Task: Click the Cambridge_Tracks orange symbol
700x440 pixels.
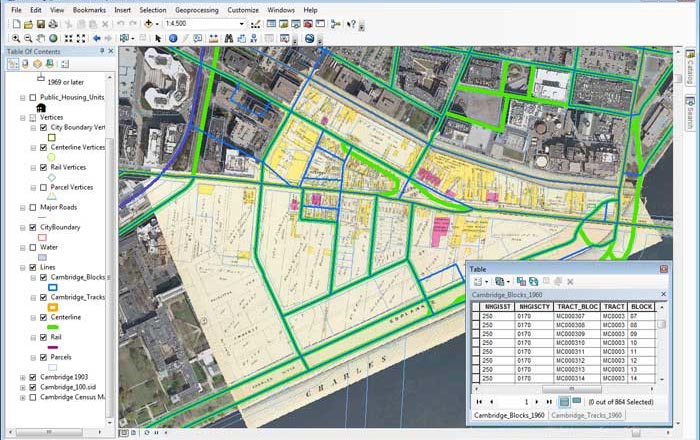Action: [53, 307]
